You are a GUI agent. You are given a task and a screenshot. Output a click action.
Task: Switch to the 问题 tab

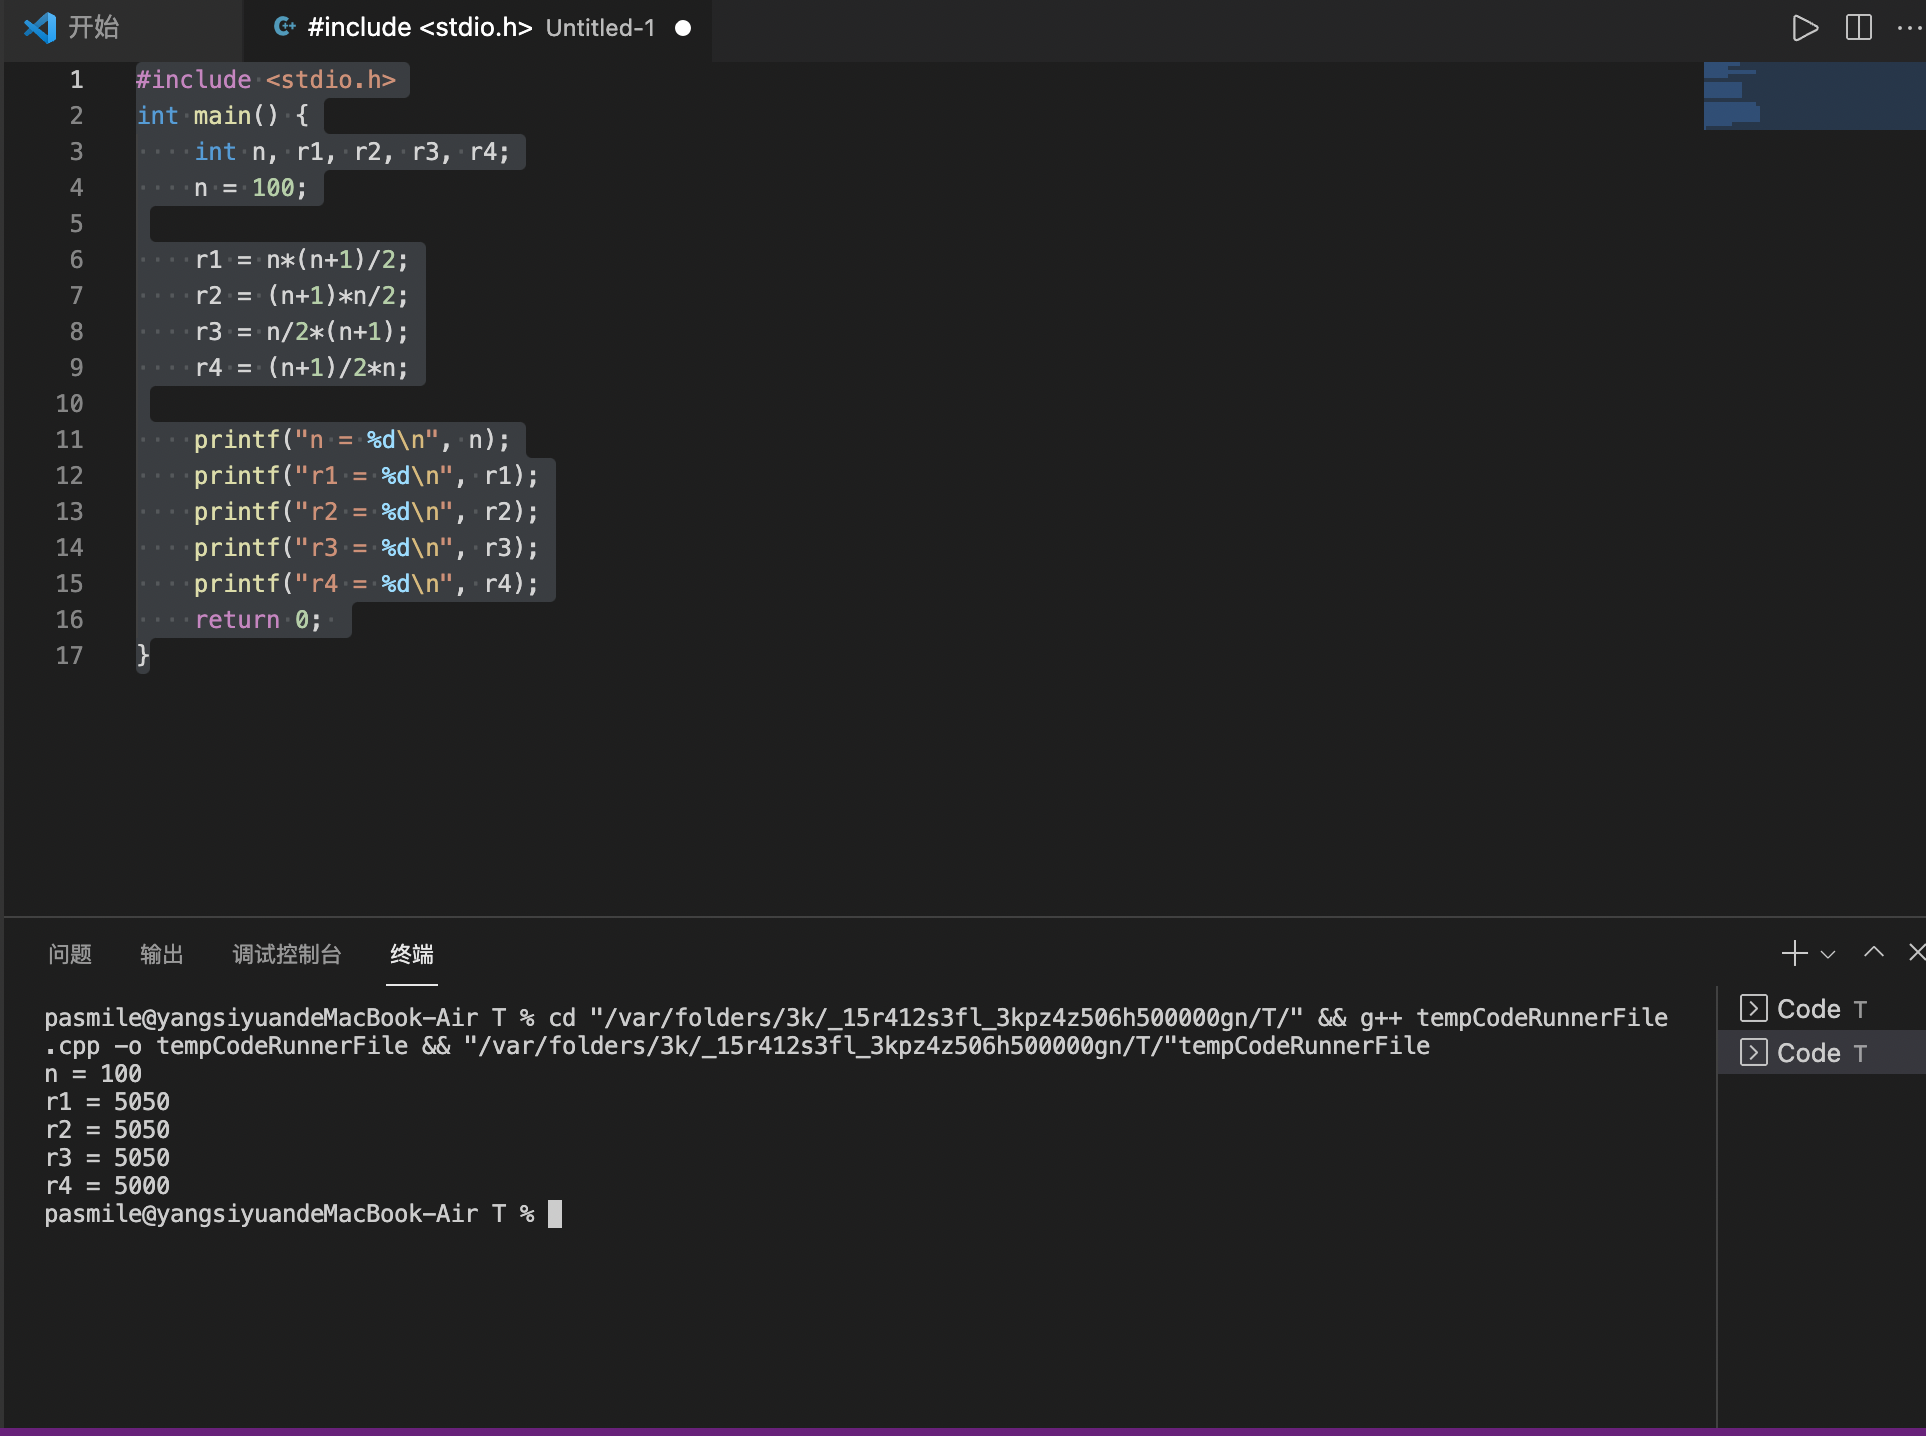pyautogui.click(x=70, y=954)
